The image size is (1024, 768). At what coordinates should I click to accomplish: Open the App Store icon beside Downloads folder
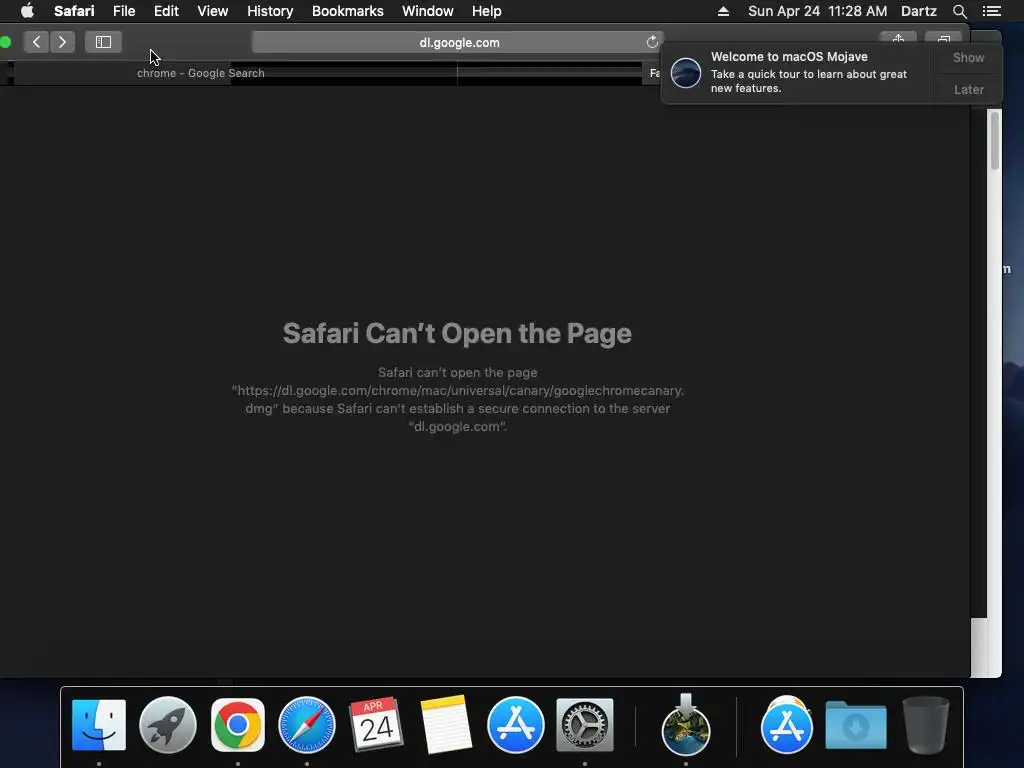[786, 725]
